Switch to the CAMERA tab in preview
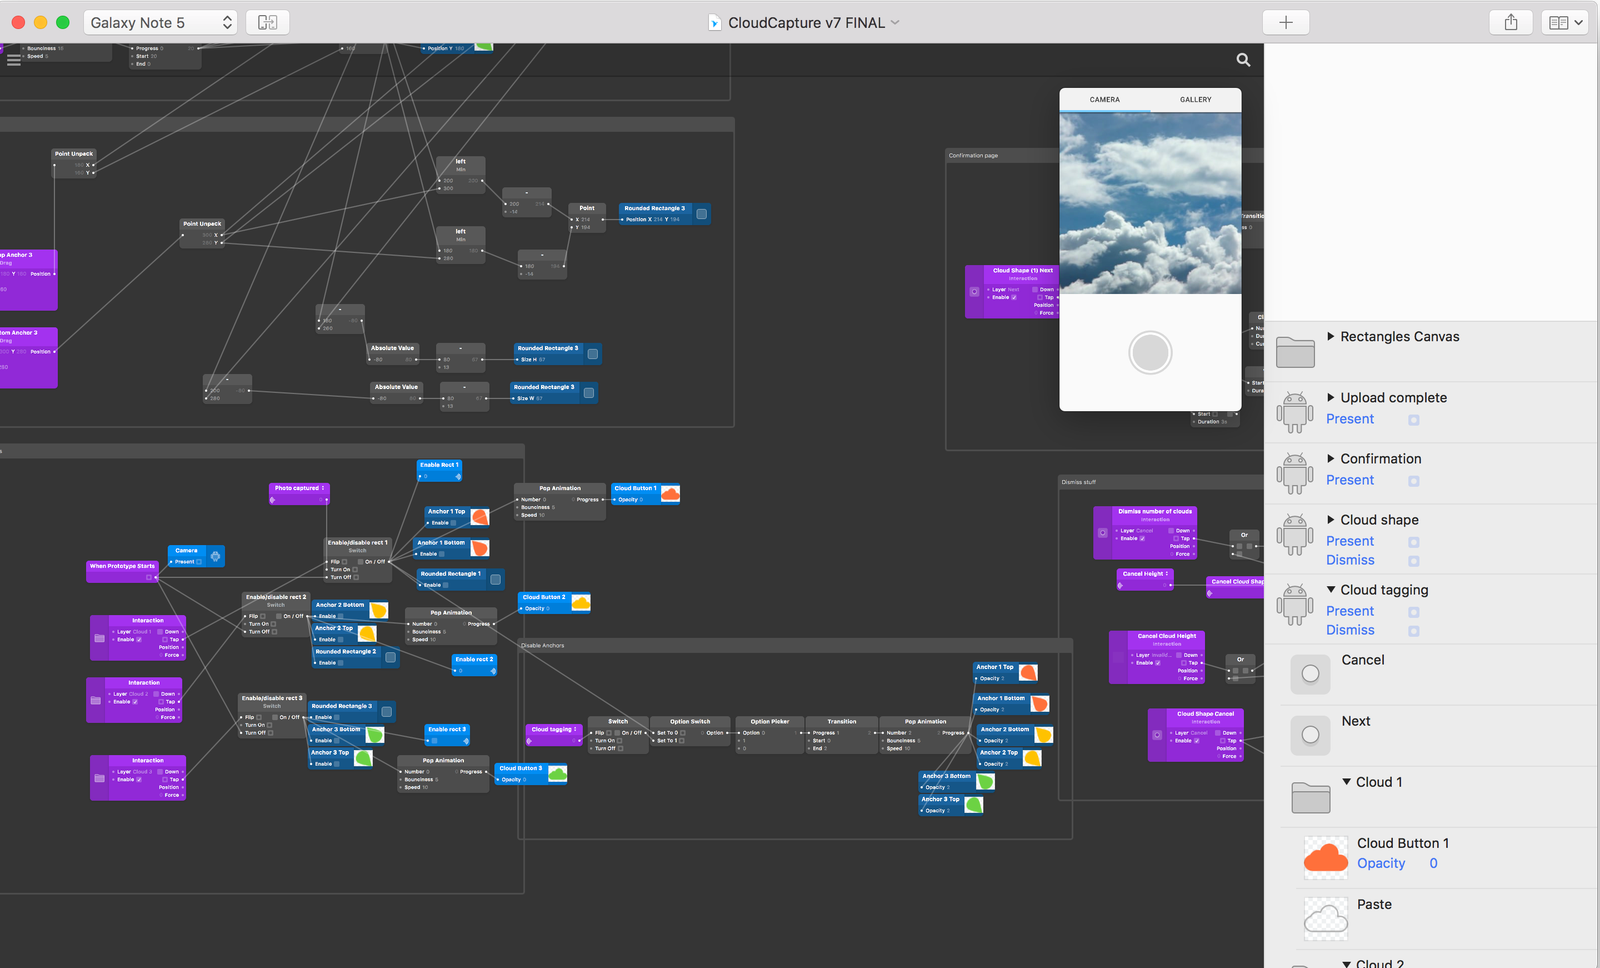The width and height of the screenshot is (1600, 968). [1105, 100]
